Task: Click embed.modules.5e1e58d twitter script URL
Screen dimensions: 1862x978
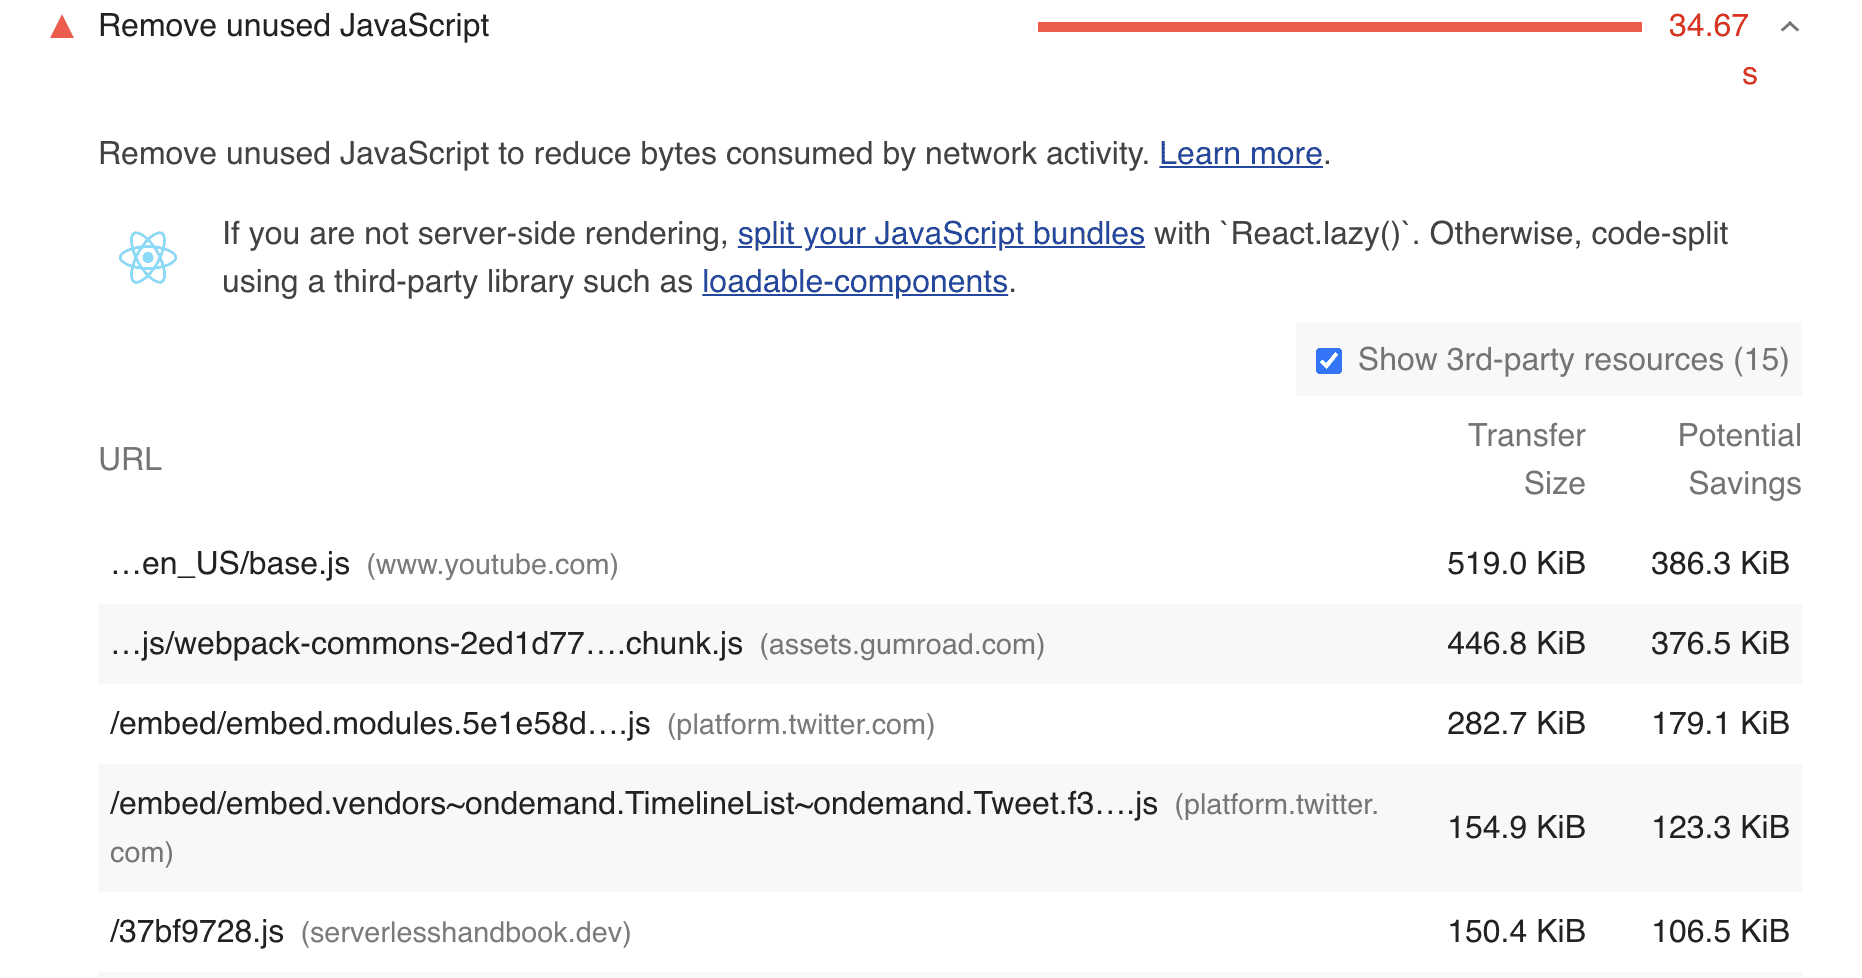Action: 380,724
